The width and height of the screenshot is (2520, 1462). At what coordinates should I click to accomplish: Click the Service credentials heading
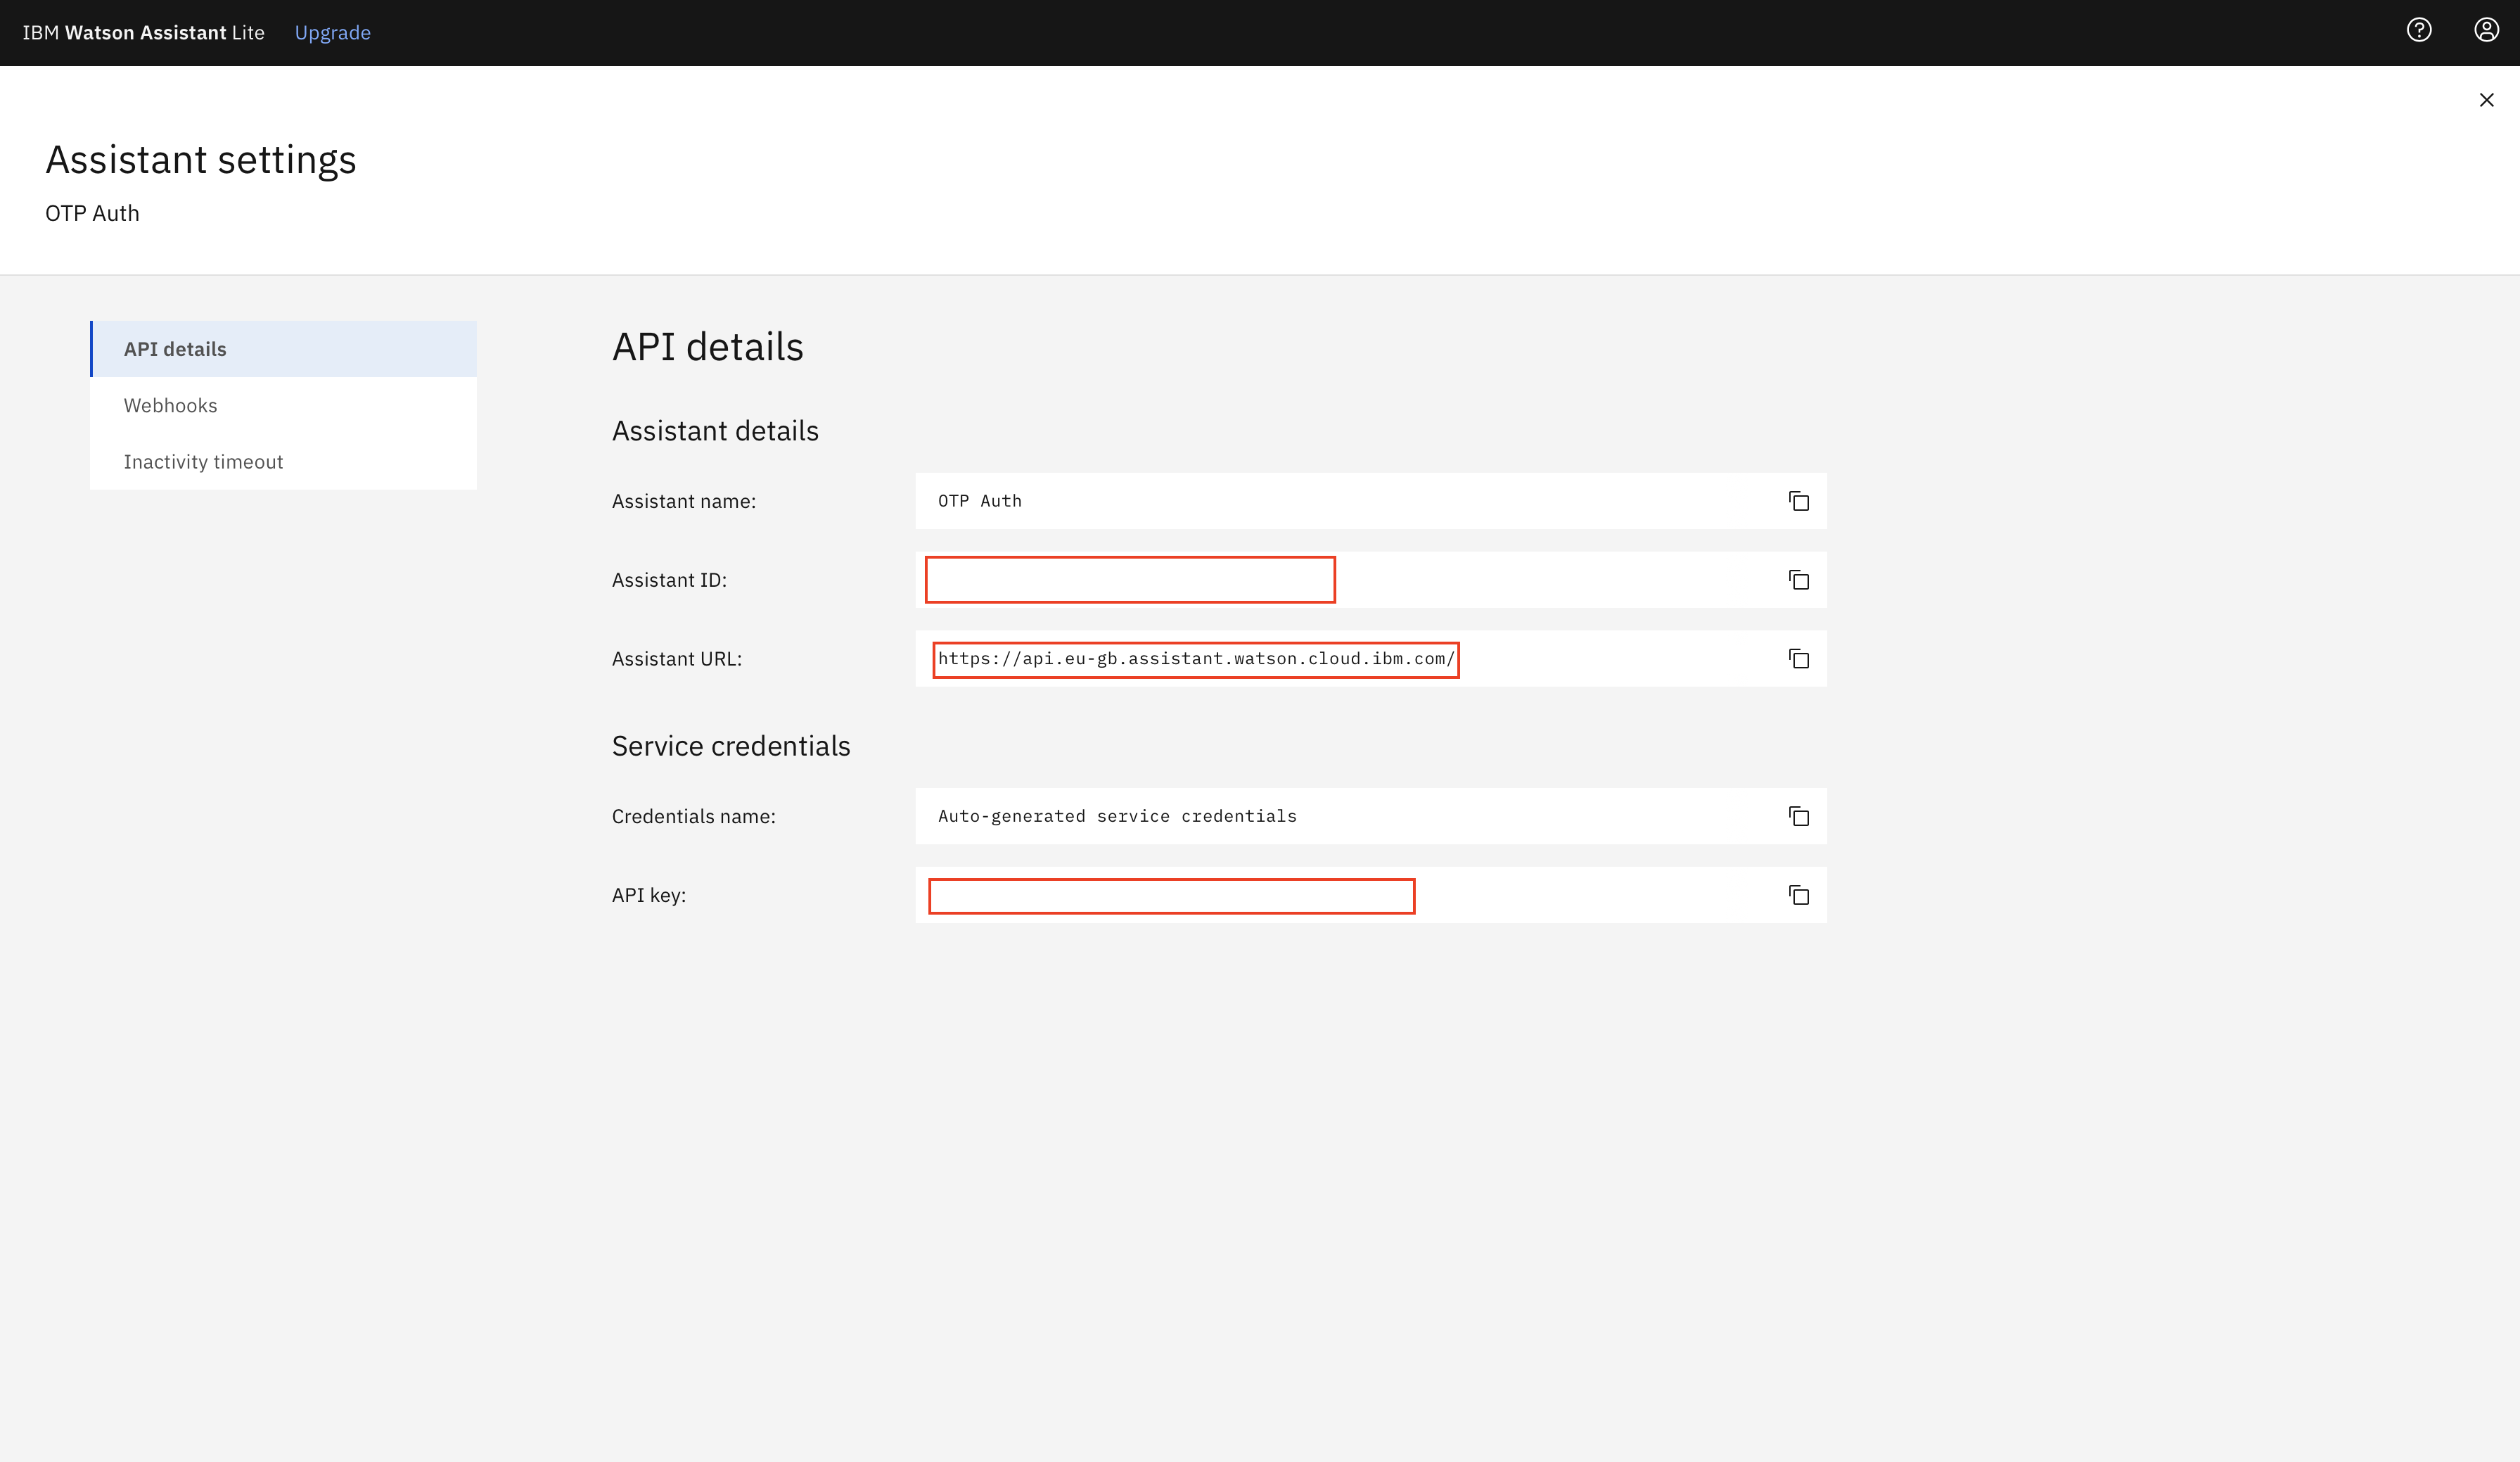731,746
